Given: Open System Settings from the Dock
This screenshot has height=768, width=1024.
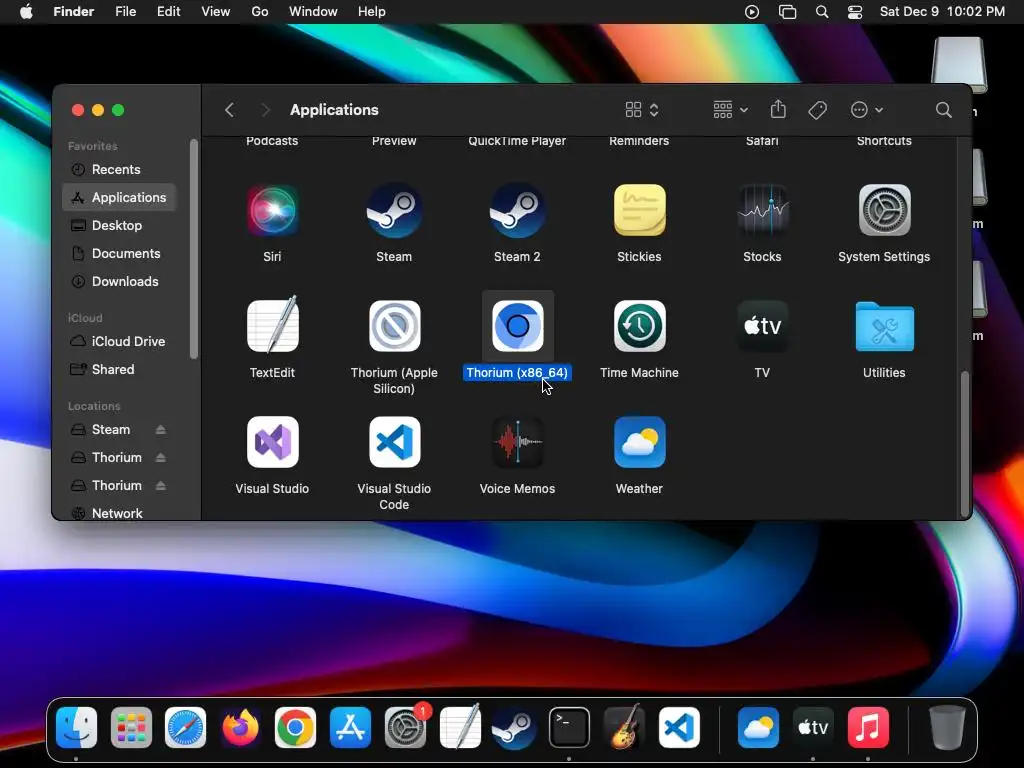Looking at the screenshot, I should [405, 727].
